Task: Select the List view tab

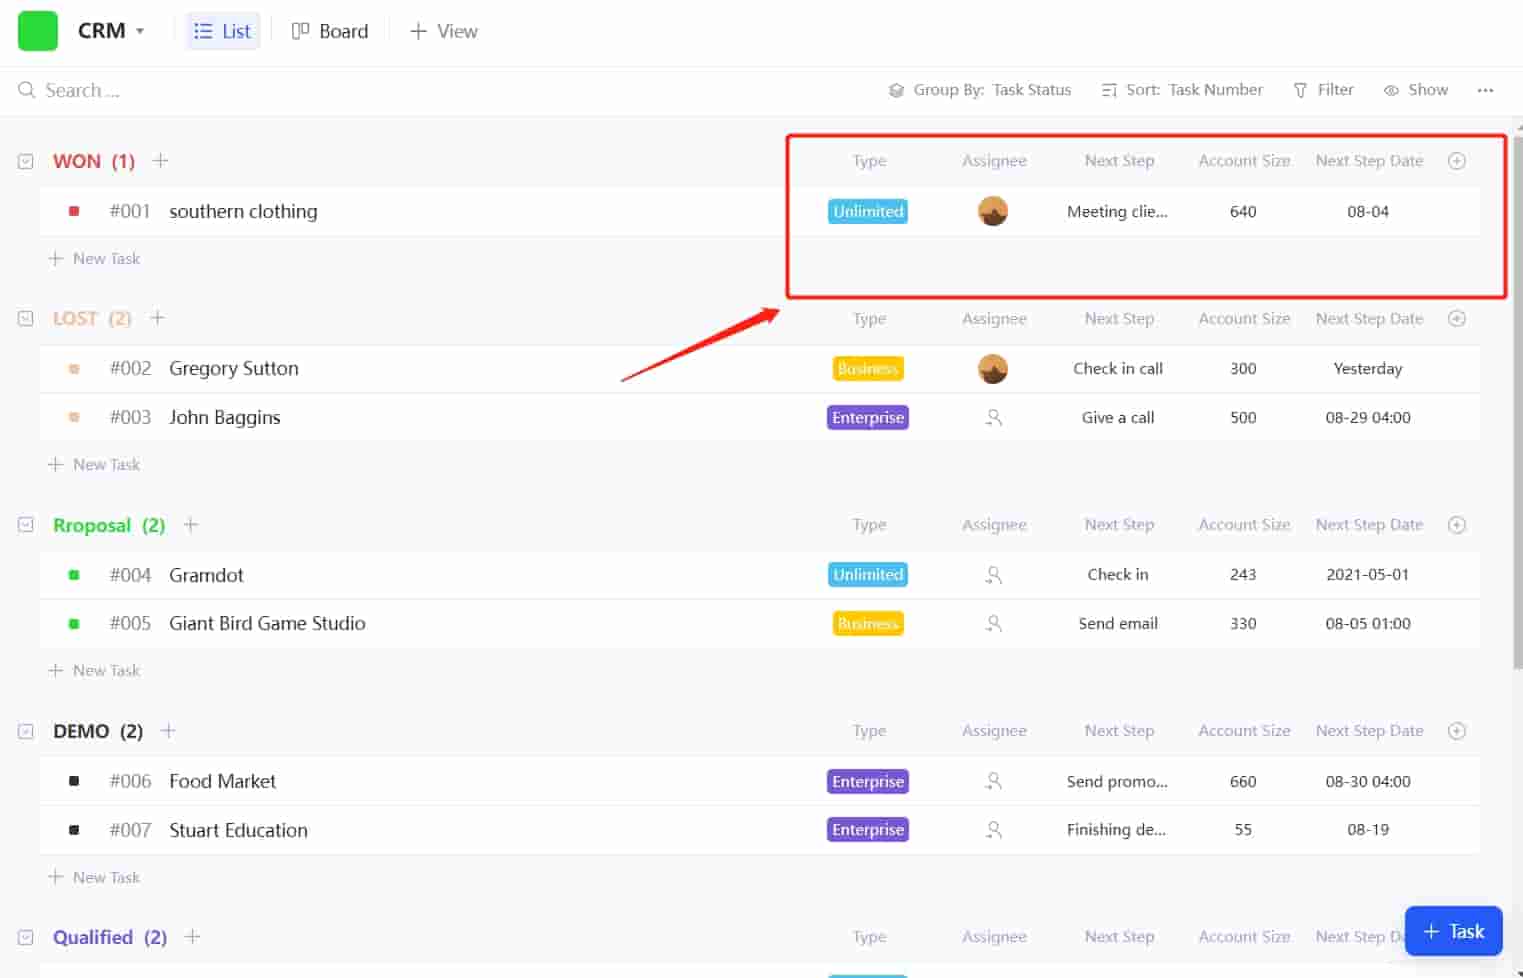Action: pyautogui.click(x=222, y=31)
